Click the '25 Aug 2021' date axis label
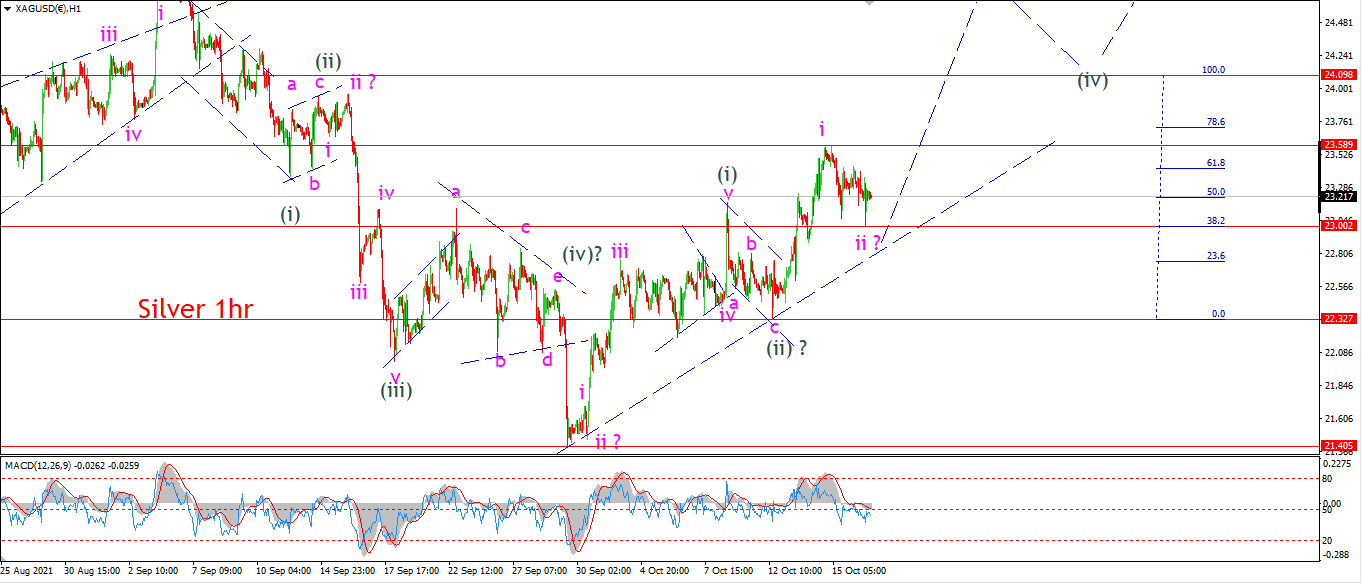1362x584 pixels. (x=27, y=571)
